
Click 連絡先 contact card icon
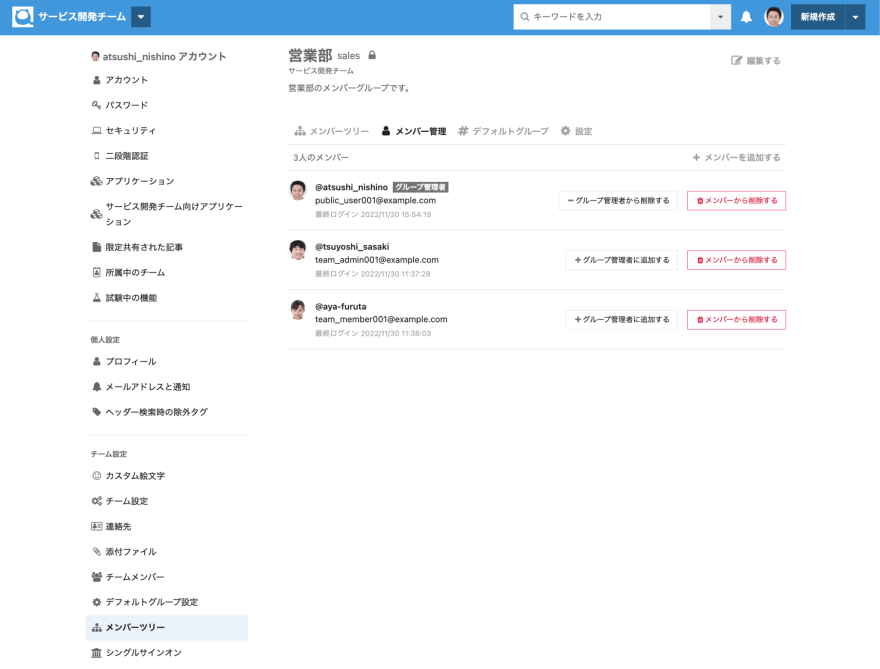[97, 526]
